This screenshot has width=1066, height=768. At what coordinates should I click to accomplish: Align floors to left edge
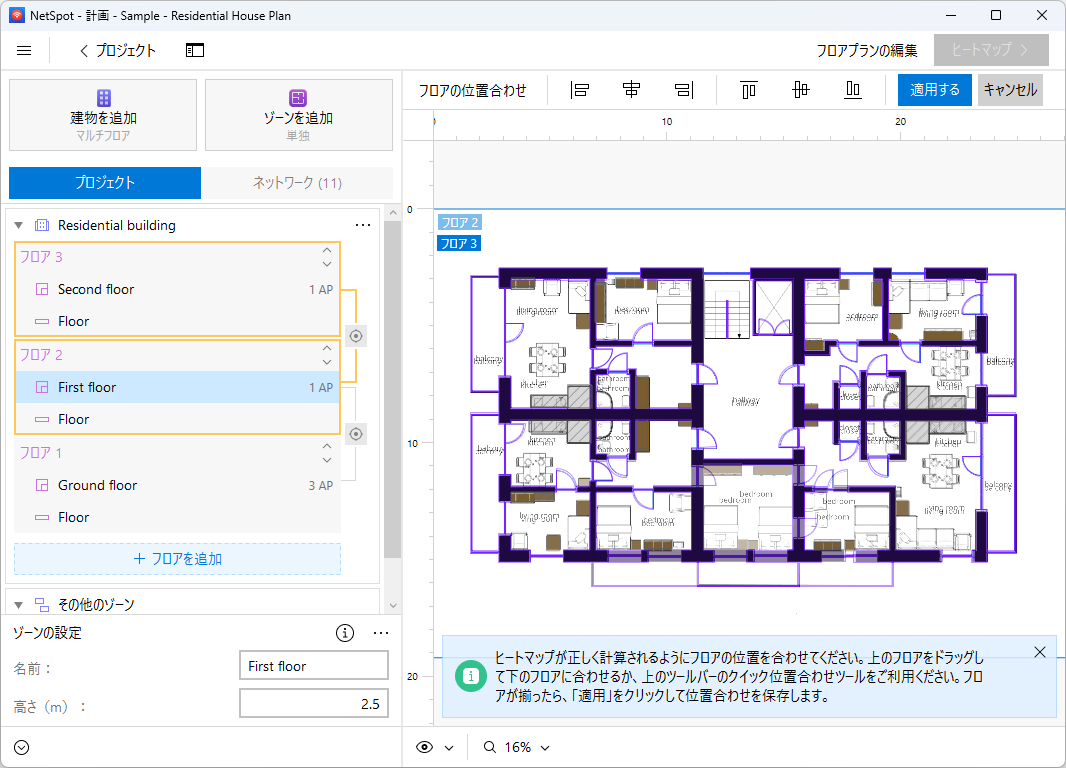[x=580, y=90]
